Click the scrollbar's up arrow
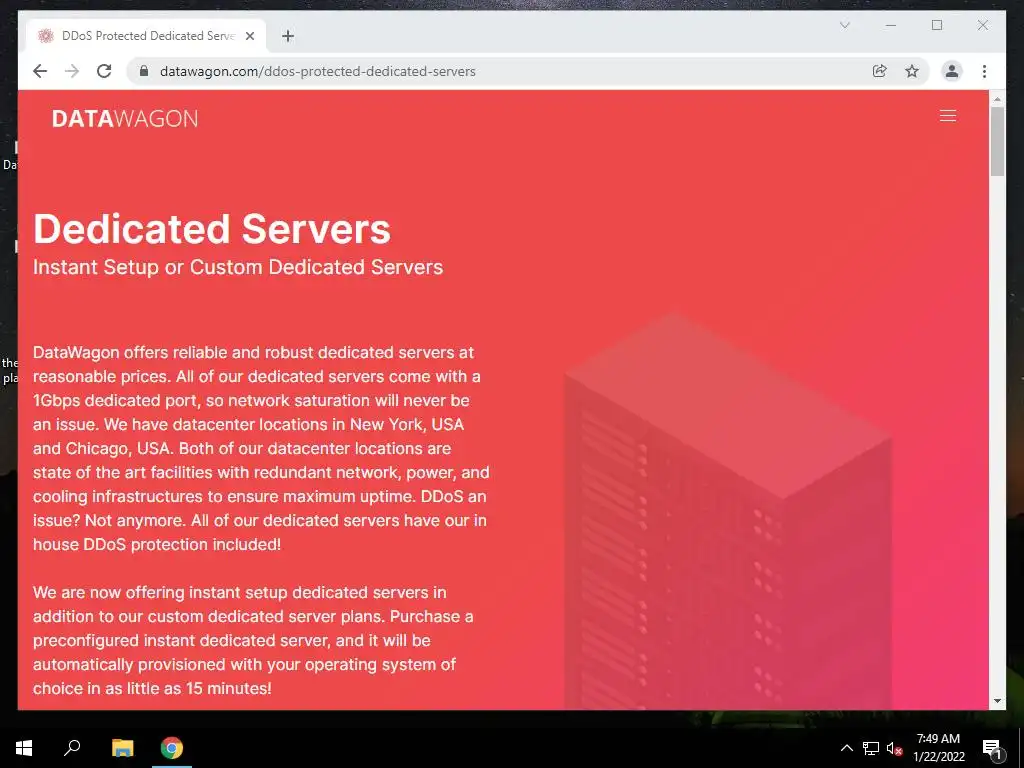Viewport: 1024px width, 768px height. point(997,99)
